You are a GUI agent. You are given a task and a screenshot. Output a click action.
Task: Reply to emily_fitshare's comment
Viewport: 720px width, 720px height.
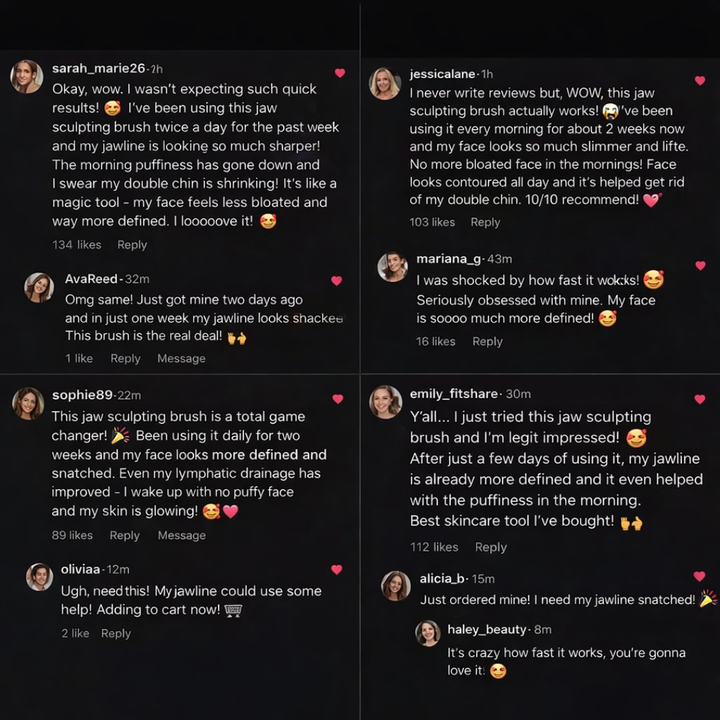(491, 548)
